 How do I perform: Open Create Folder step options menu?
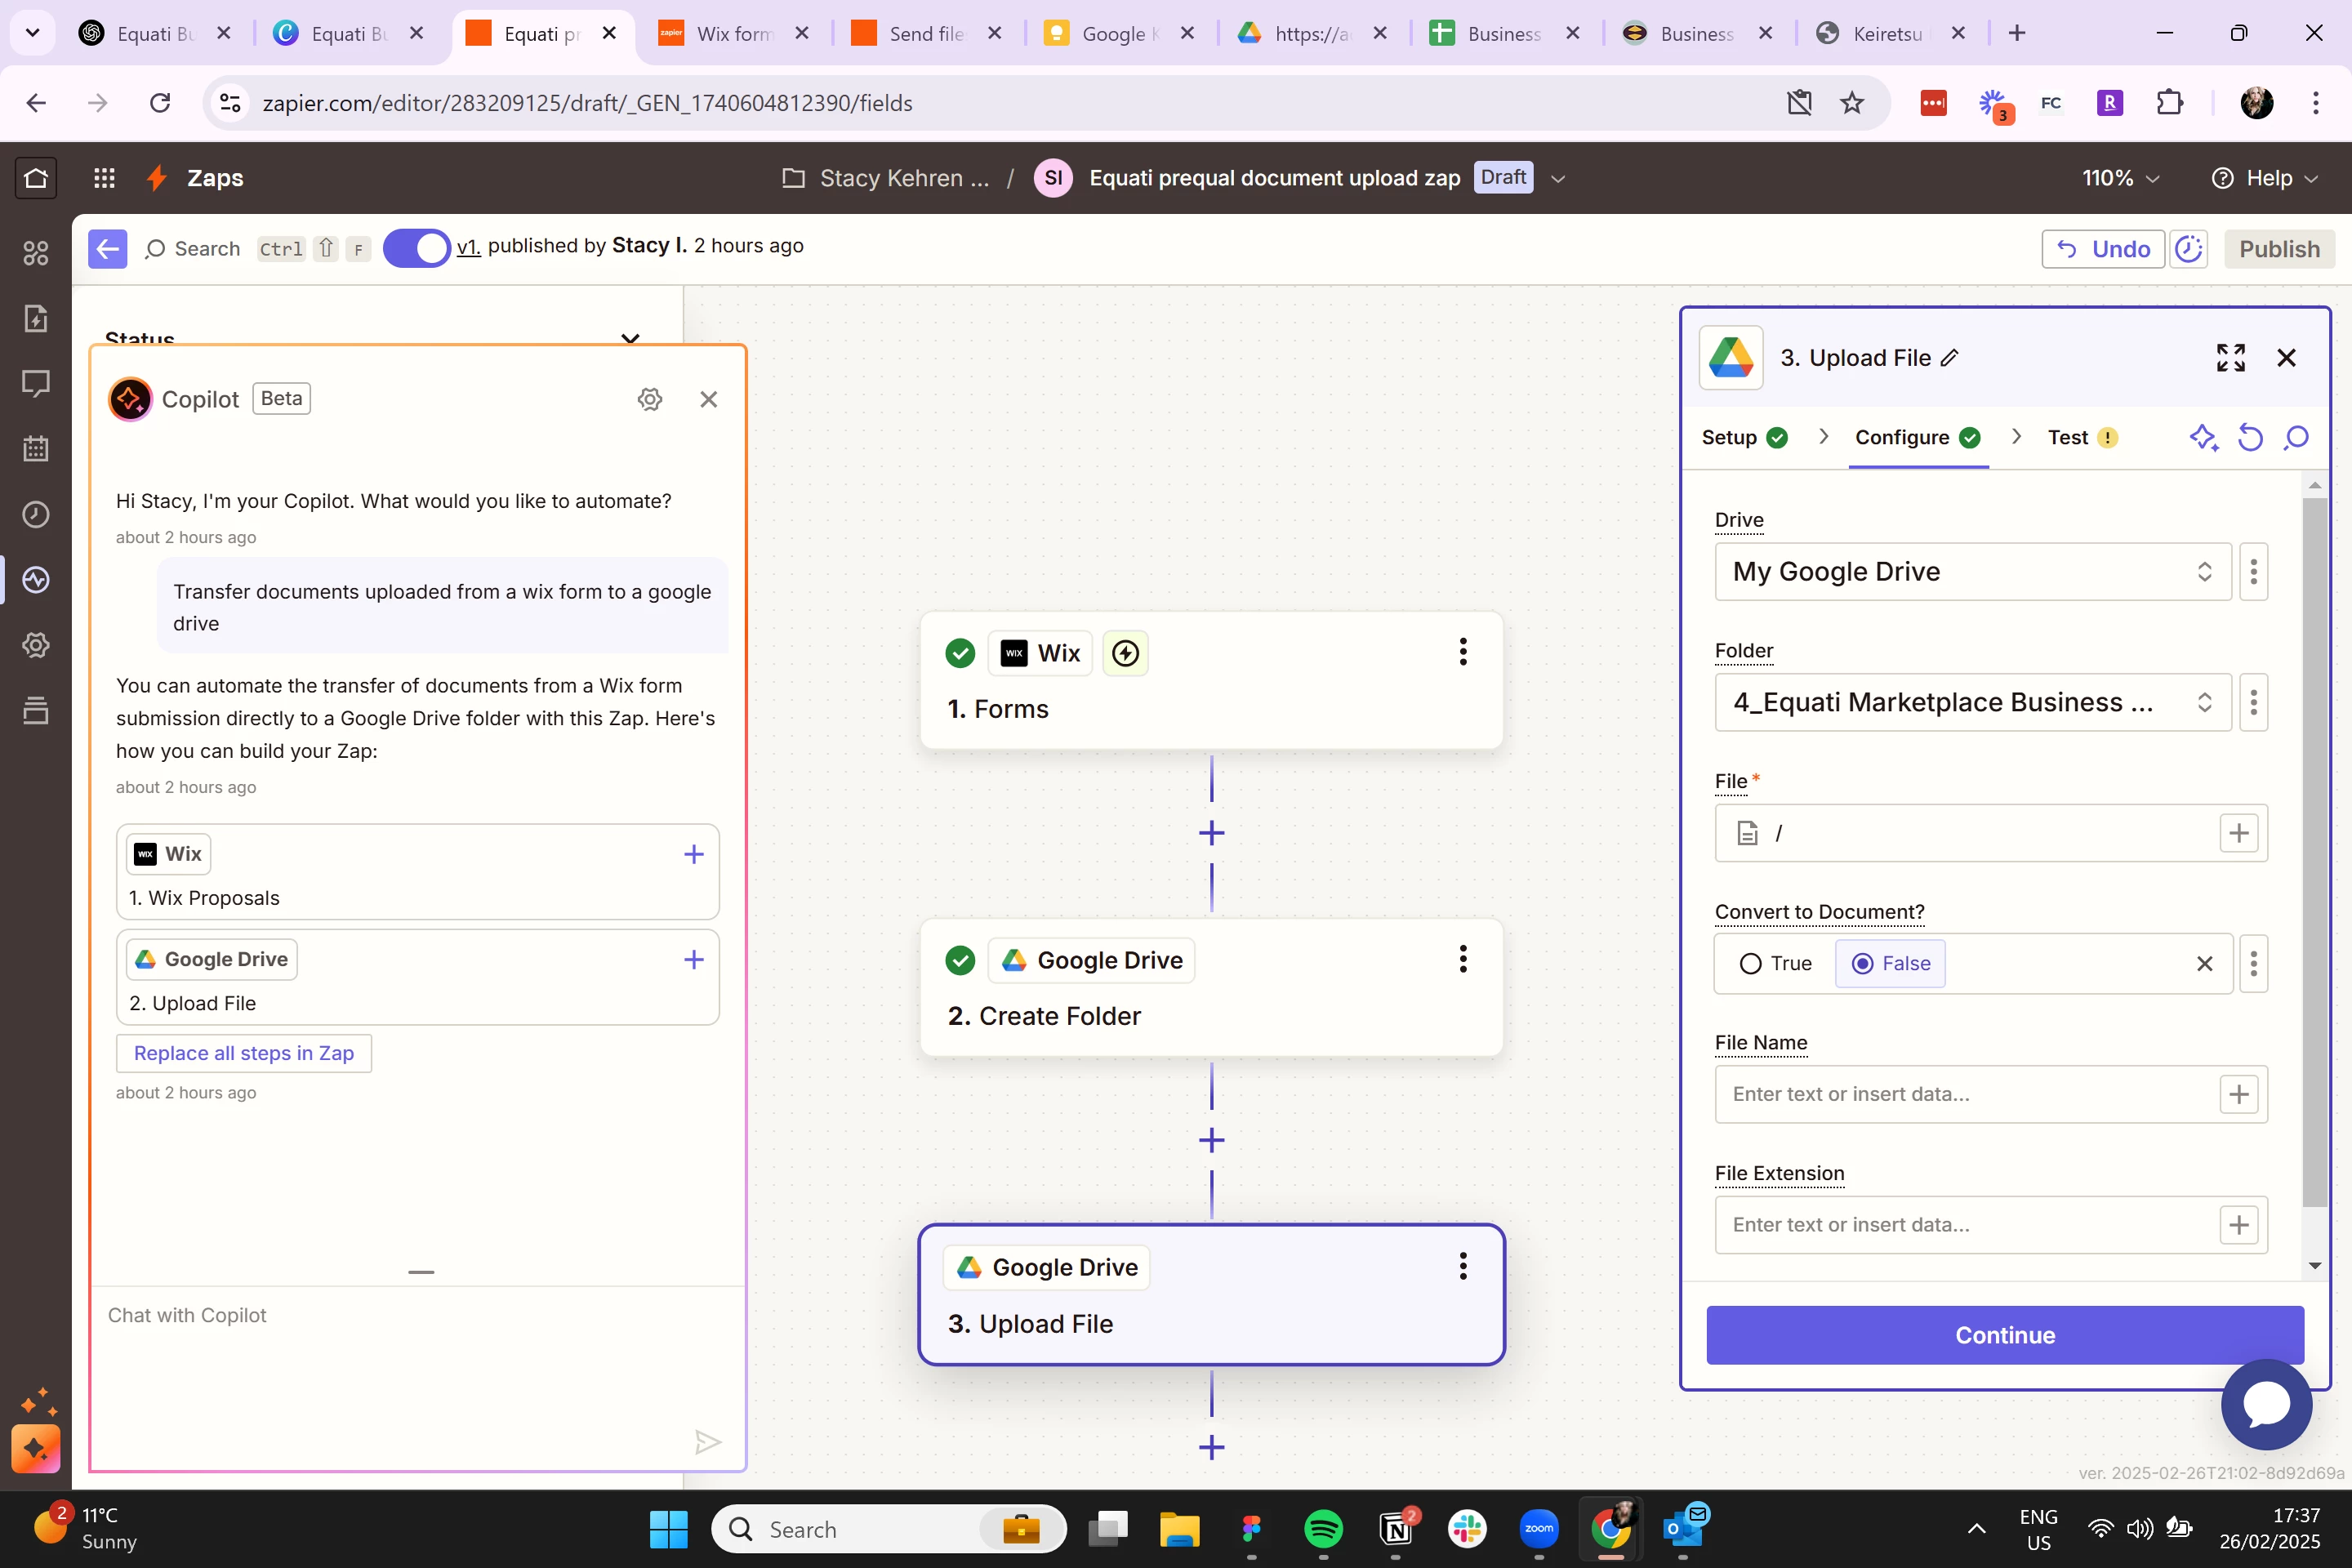coord(1463,959)
